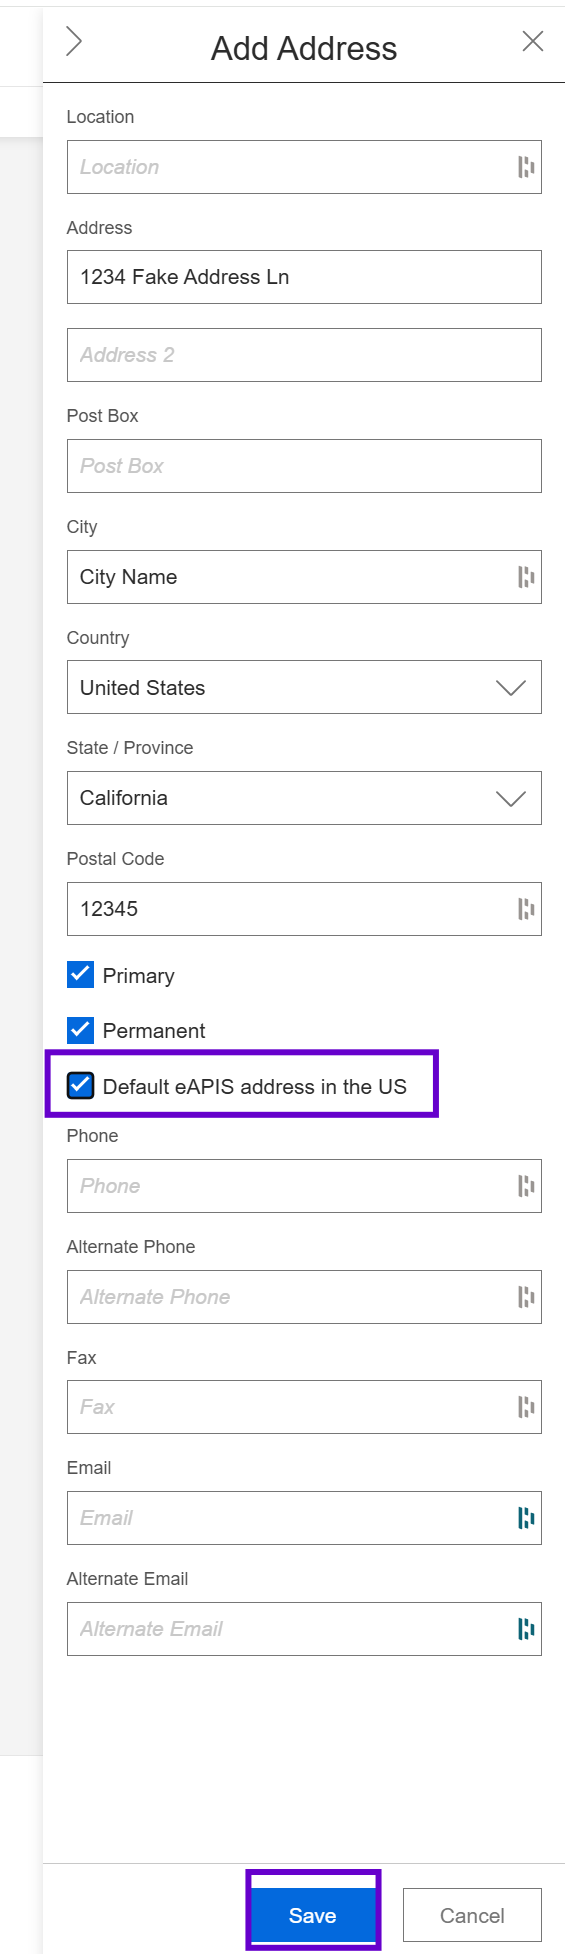Click the autofill icon in Email field
This screenshot has width=565, height=1954.
pos(526,1518)
